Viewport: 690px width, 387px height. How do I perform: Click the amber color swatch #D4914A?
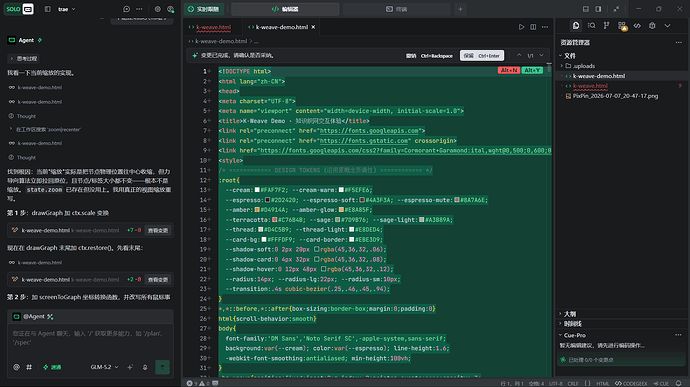(257, 210)
